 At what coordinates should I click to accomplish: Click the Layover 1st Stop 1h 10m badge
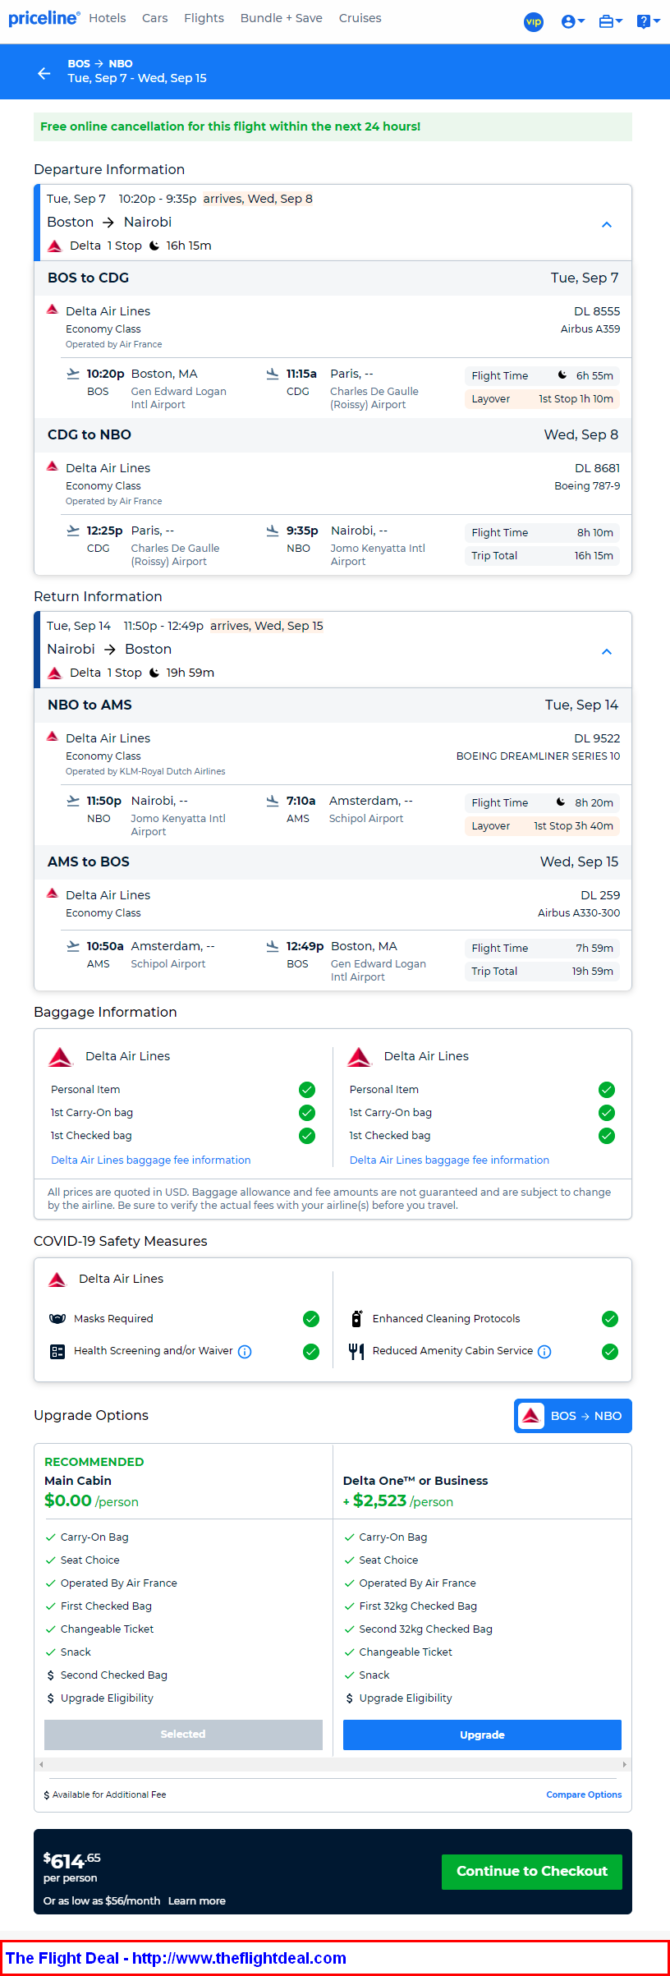tap(542, 399)
